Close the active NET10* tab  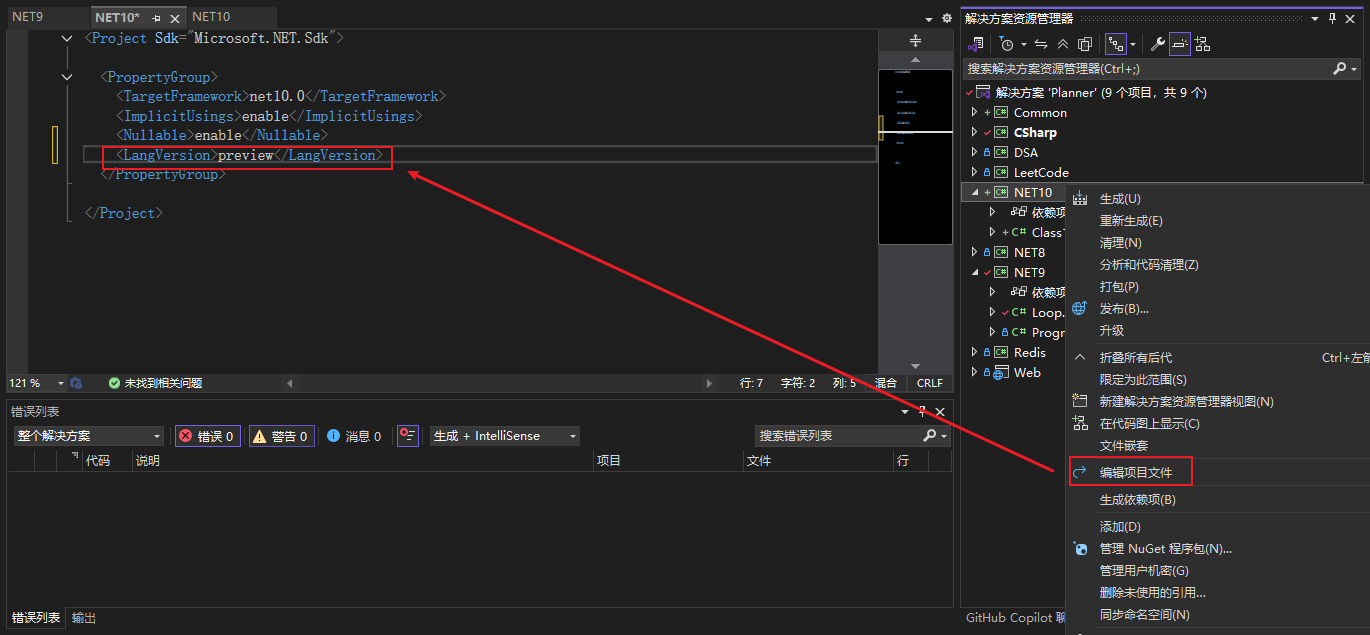coord(176,18)
